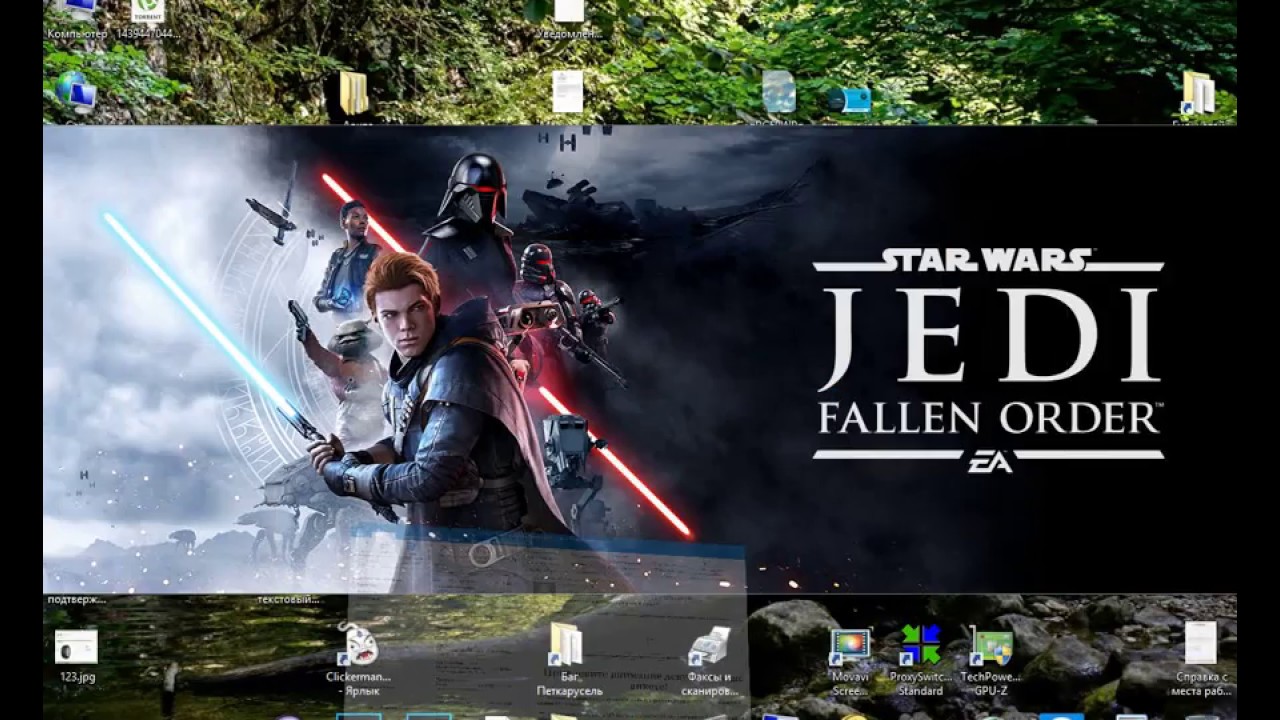The width and height of the screenshot is (1280, 720).
Task: Select the Star Wars Jedi Fallen Order image
Action: 640,360
